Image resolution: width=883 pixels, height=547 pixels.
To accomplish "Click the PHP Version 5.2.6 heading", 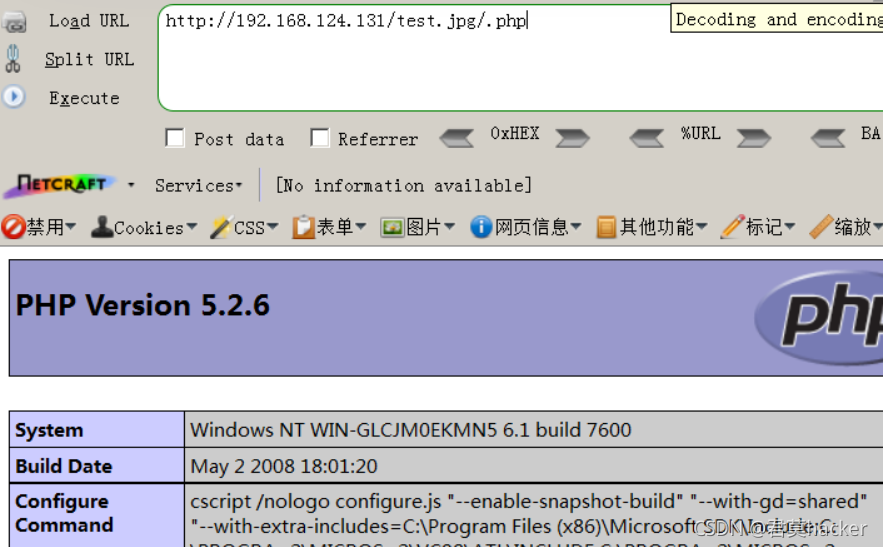I will (143, 306).
